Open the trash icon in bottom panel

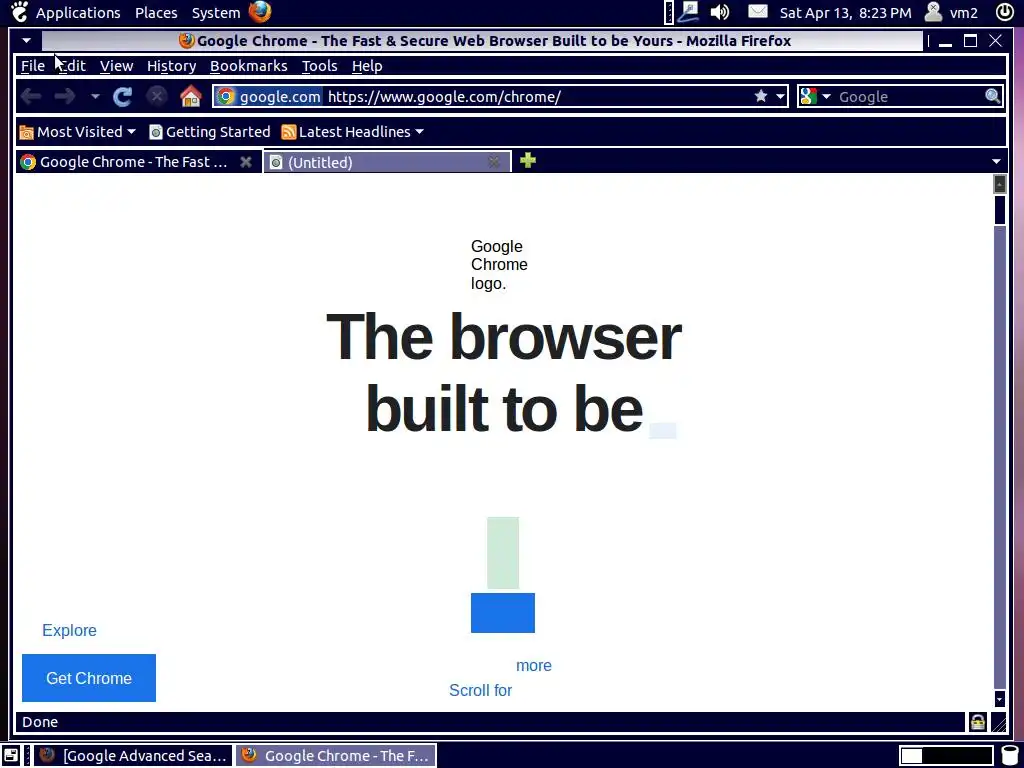tap(1010, 756)
